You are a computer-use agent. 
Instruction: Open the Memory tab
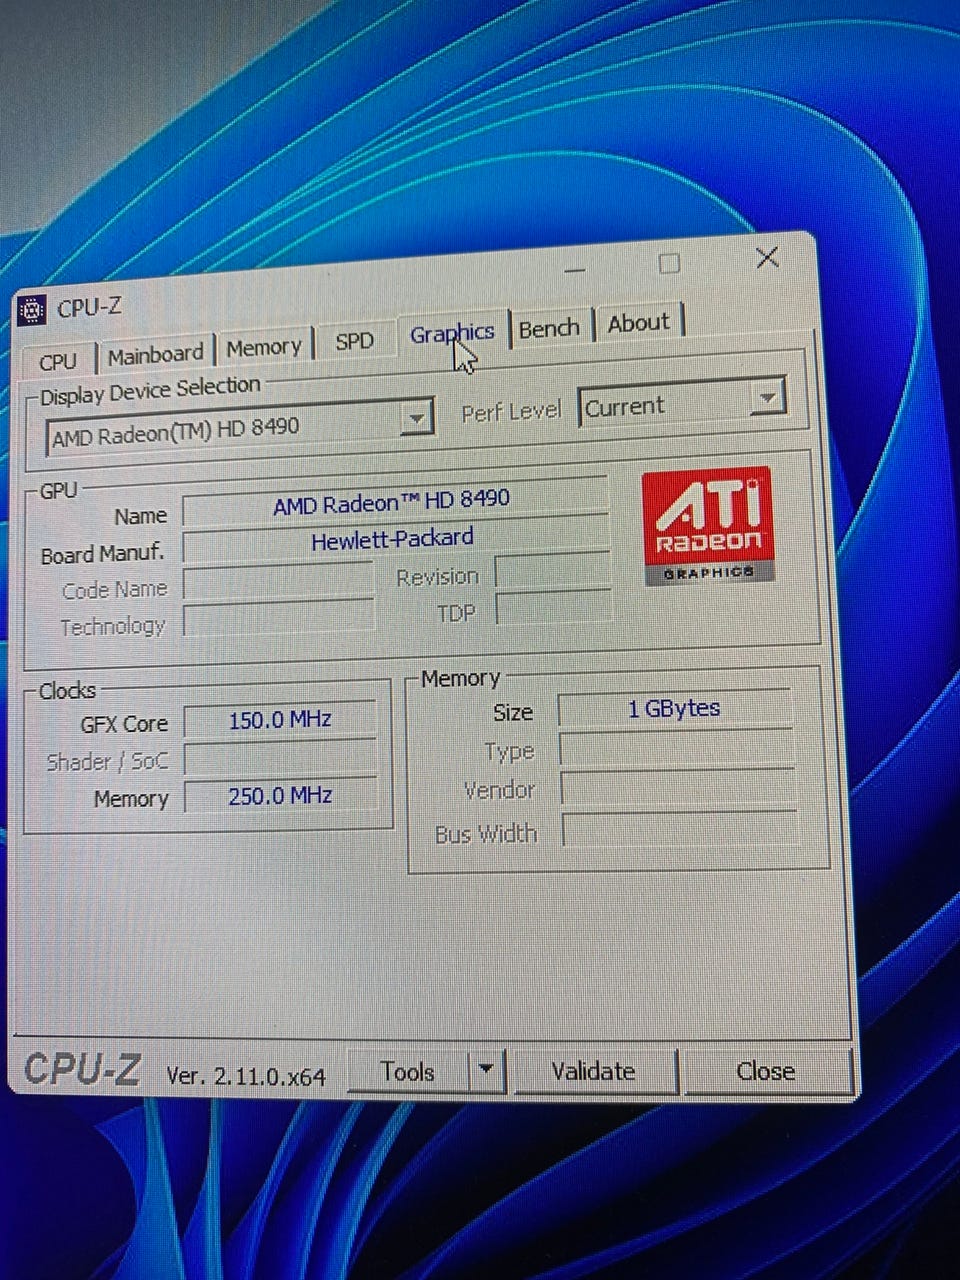click(264, 347)
